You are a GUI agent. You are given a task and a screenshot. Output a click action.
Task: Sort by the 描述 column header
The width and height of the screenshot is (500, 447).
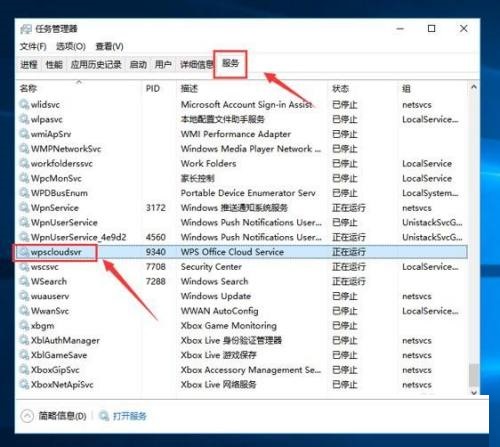coord(252,88)
